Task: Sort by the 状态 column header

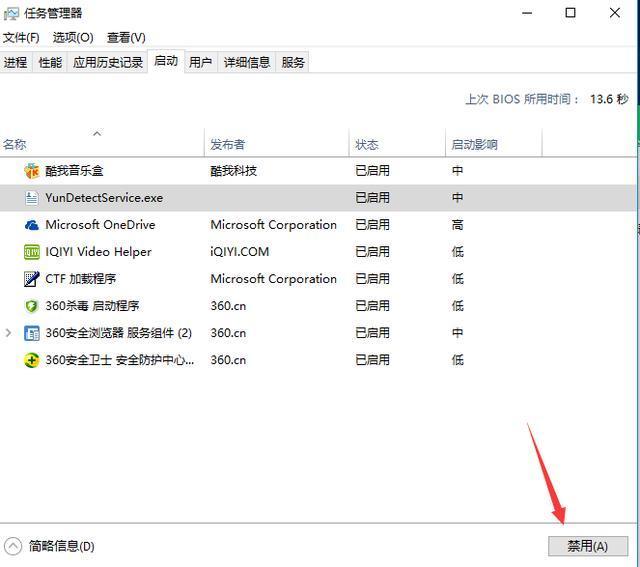Action: [x=397, y=142]
